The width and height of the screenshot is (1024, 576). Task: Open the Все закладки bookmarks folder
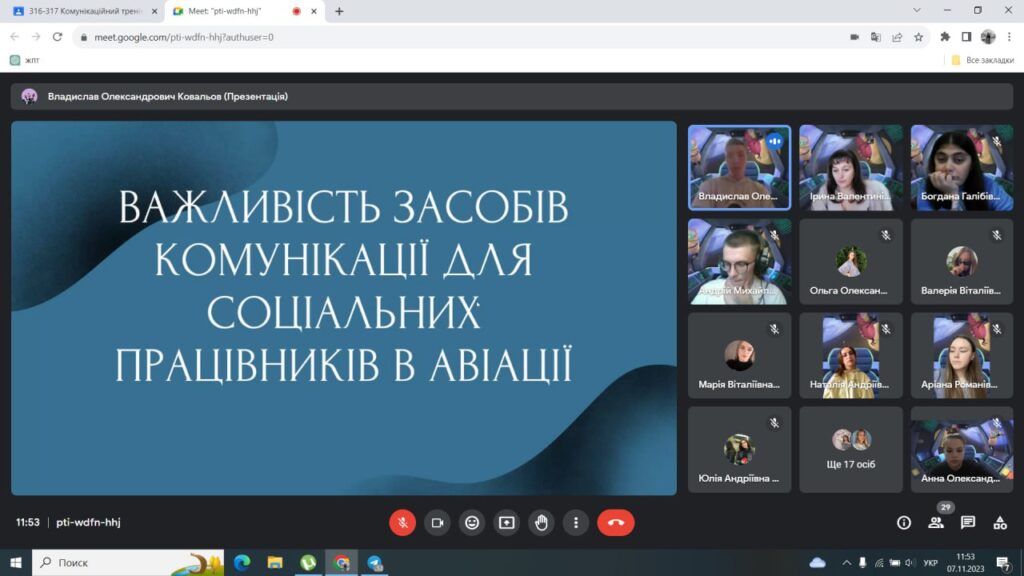[x=983, y=60]
